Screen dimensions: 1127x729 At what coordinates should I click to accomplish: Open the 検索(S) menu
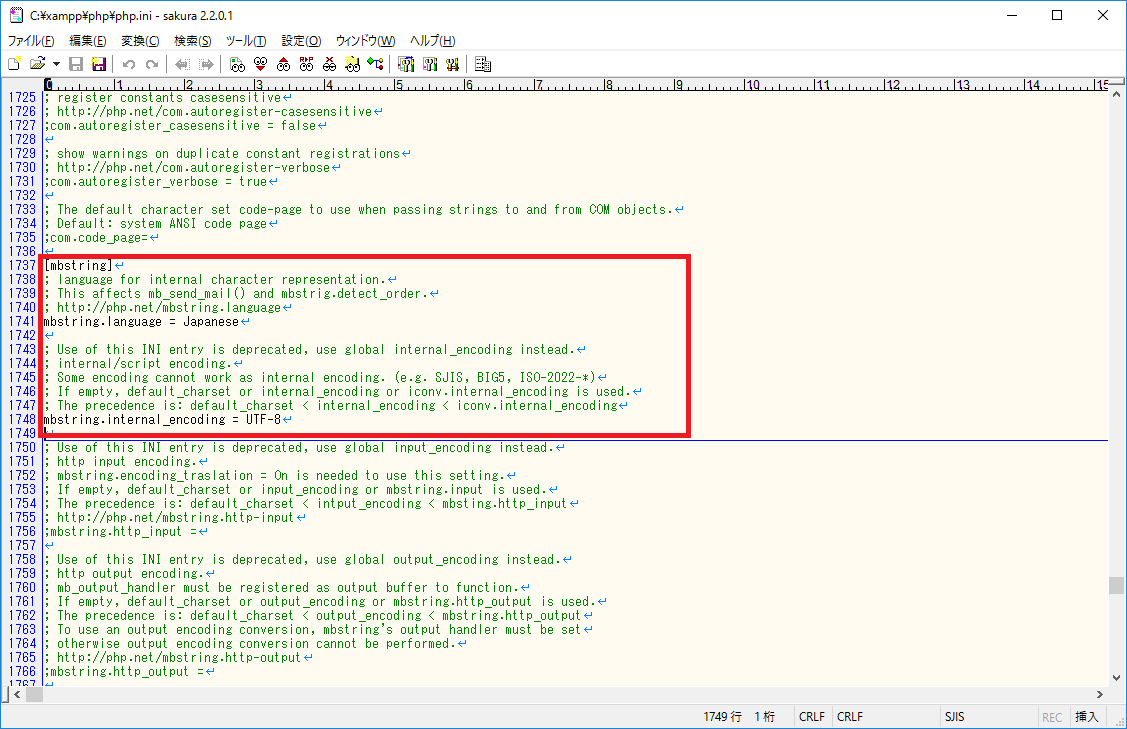[192, 41]
